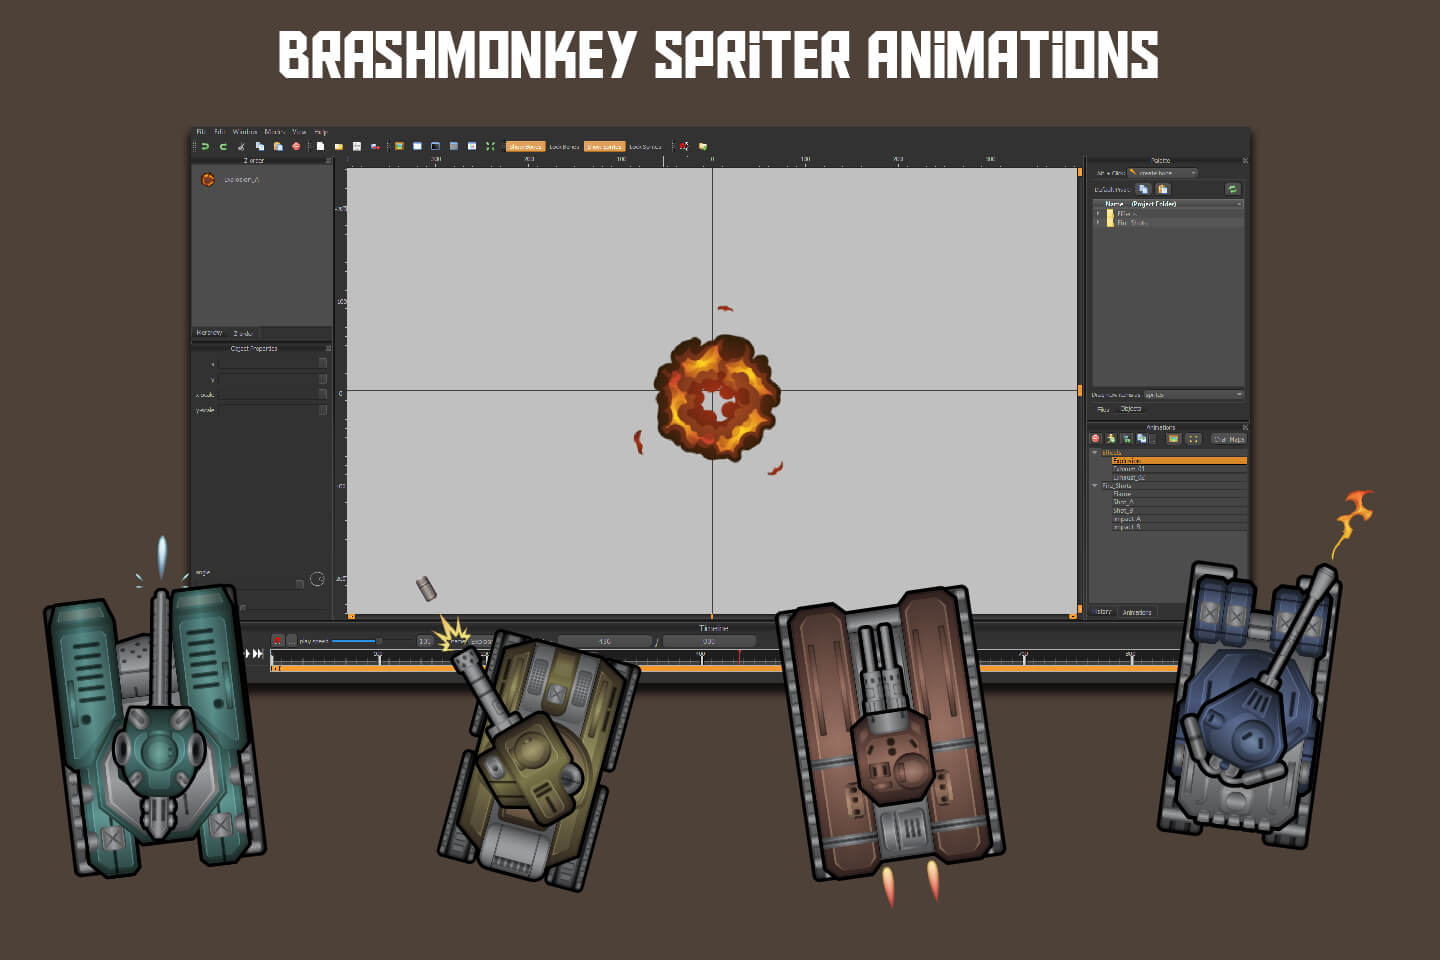The width and height of the screenshot is (1440, 960).
Task: Open the Help menu
Action: point(321,132)
